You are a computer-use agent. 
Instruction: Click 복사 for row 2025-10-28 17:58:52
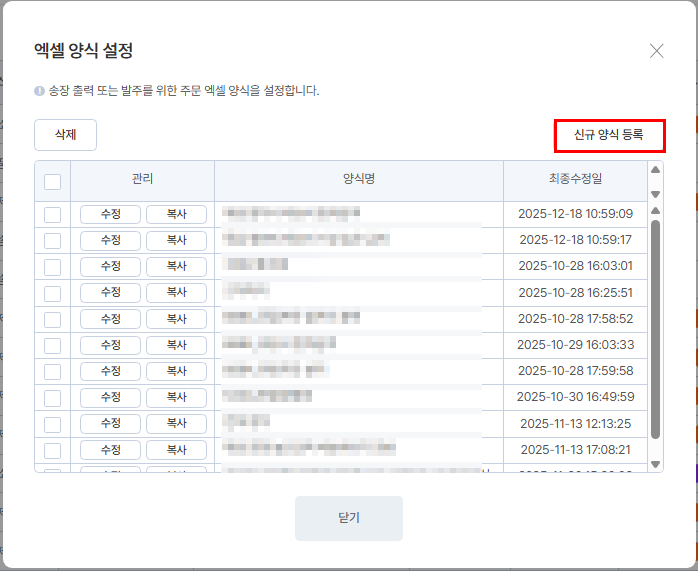(177, 319)
